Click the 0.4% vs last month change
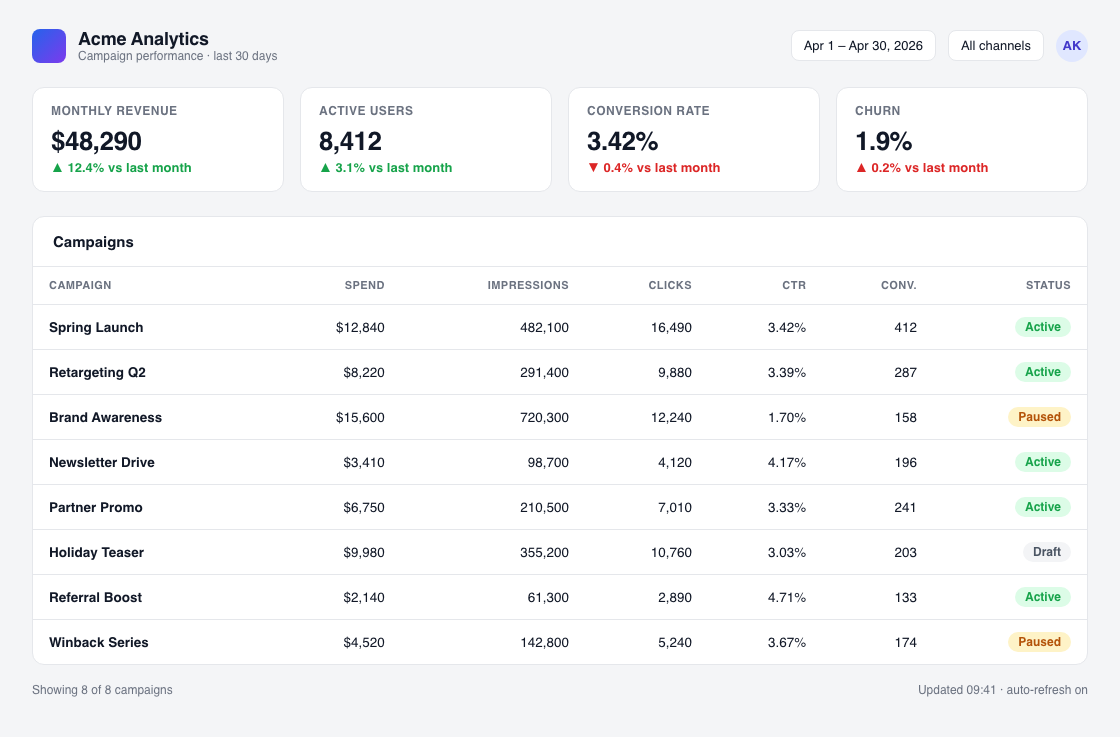 tap(654, 168)
